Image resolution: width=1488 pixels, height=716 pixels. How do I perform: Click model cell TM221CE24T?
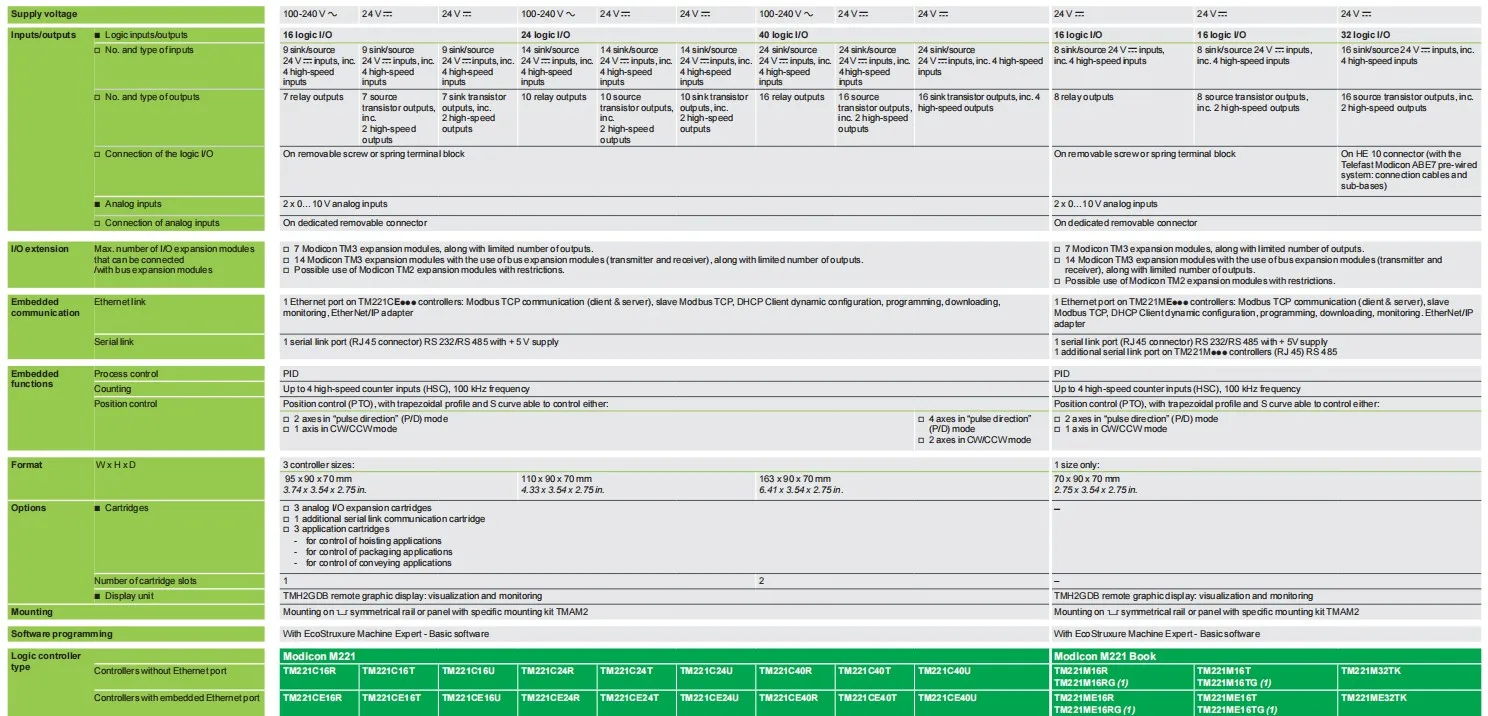(629, 698)
